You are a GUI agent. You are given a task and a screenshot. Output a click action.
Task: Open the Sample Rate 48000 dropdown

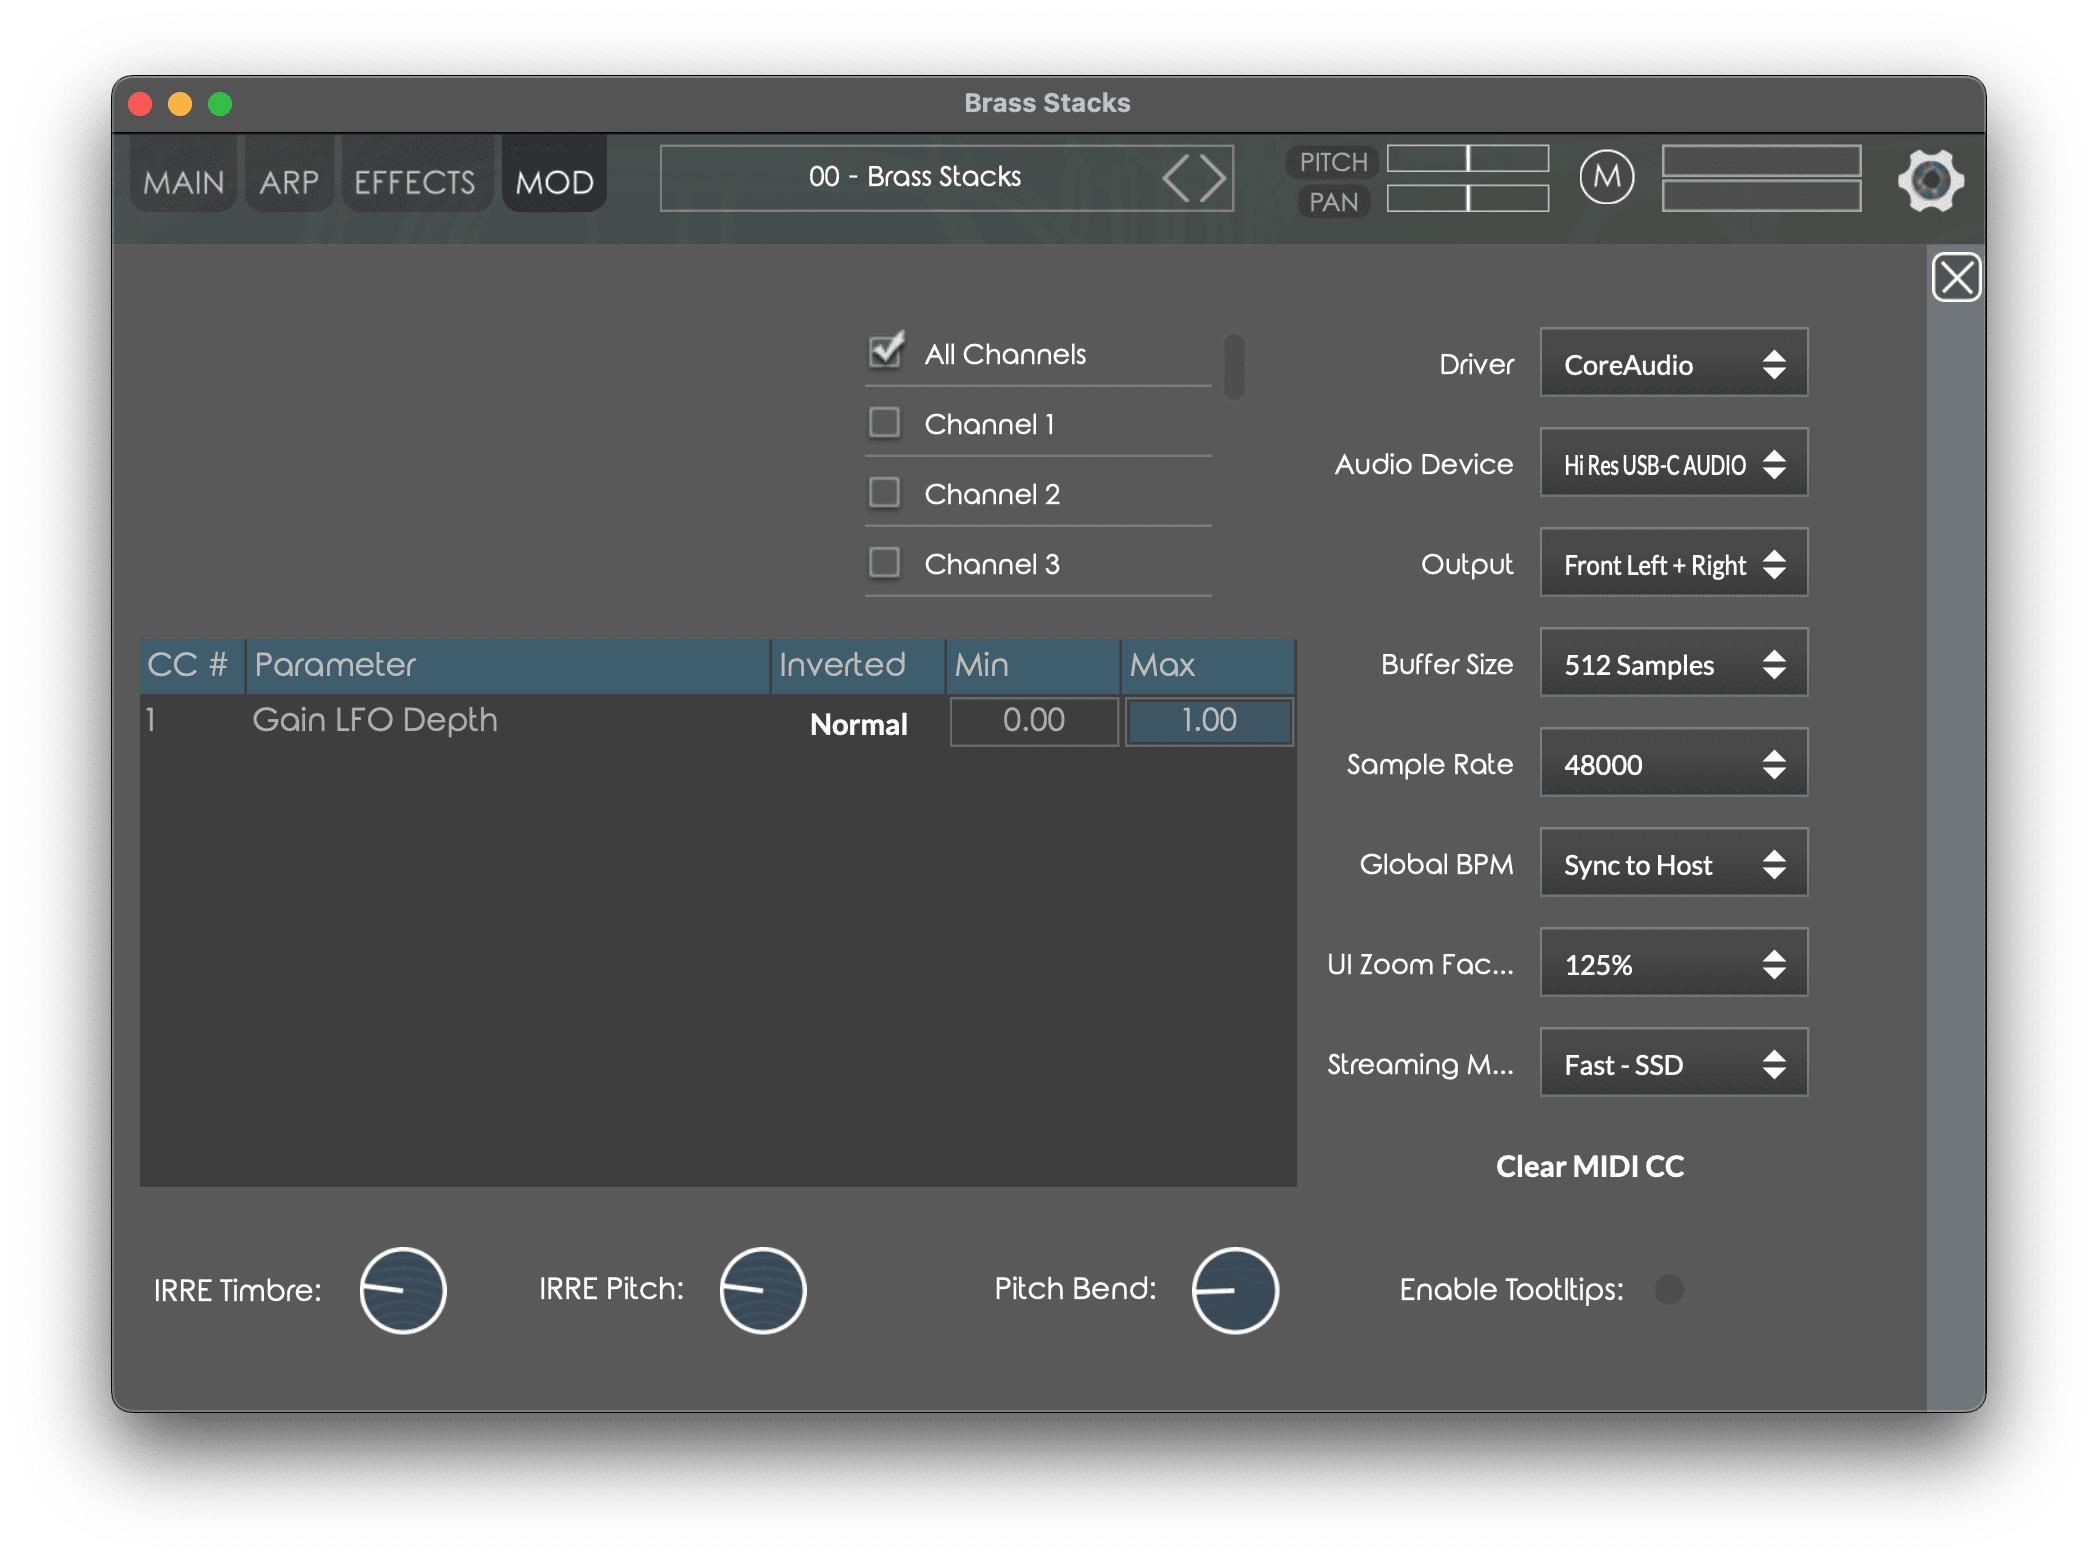[1673, 763]
